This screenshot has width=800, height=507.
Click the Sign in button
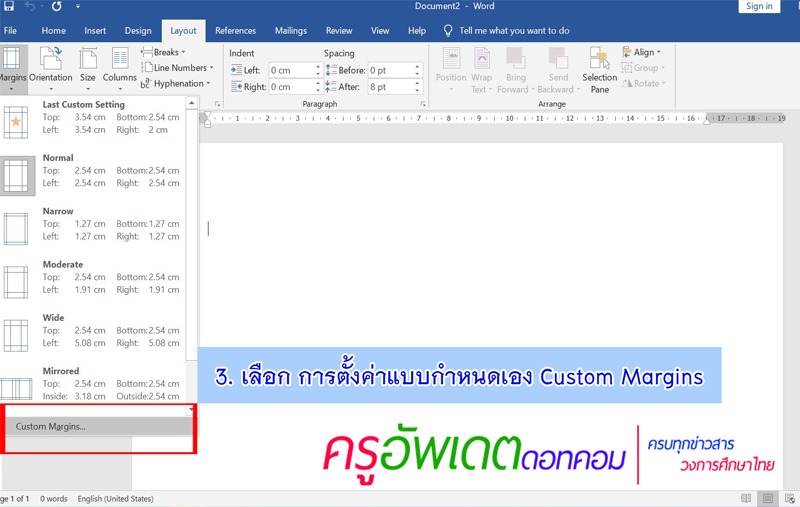click(x=759, y=6)
